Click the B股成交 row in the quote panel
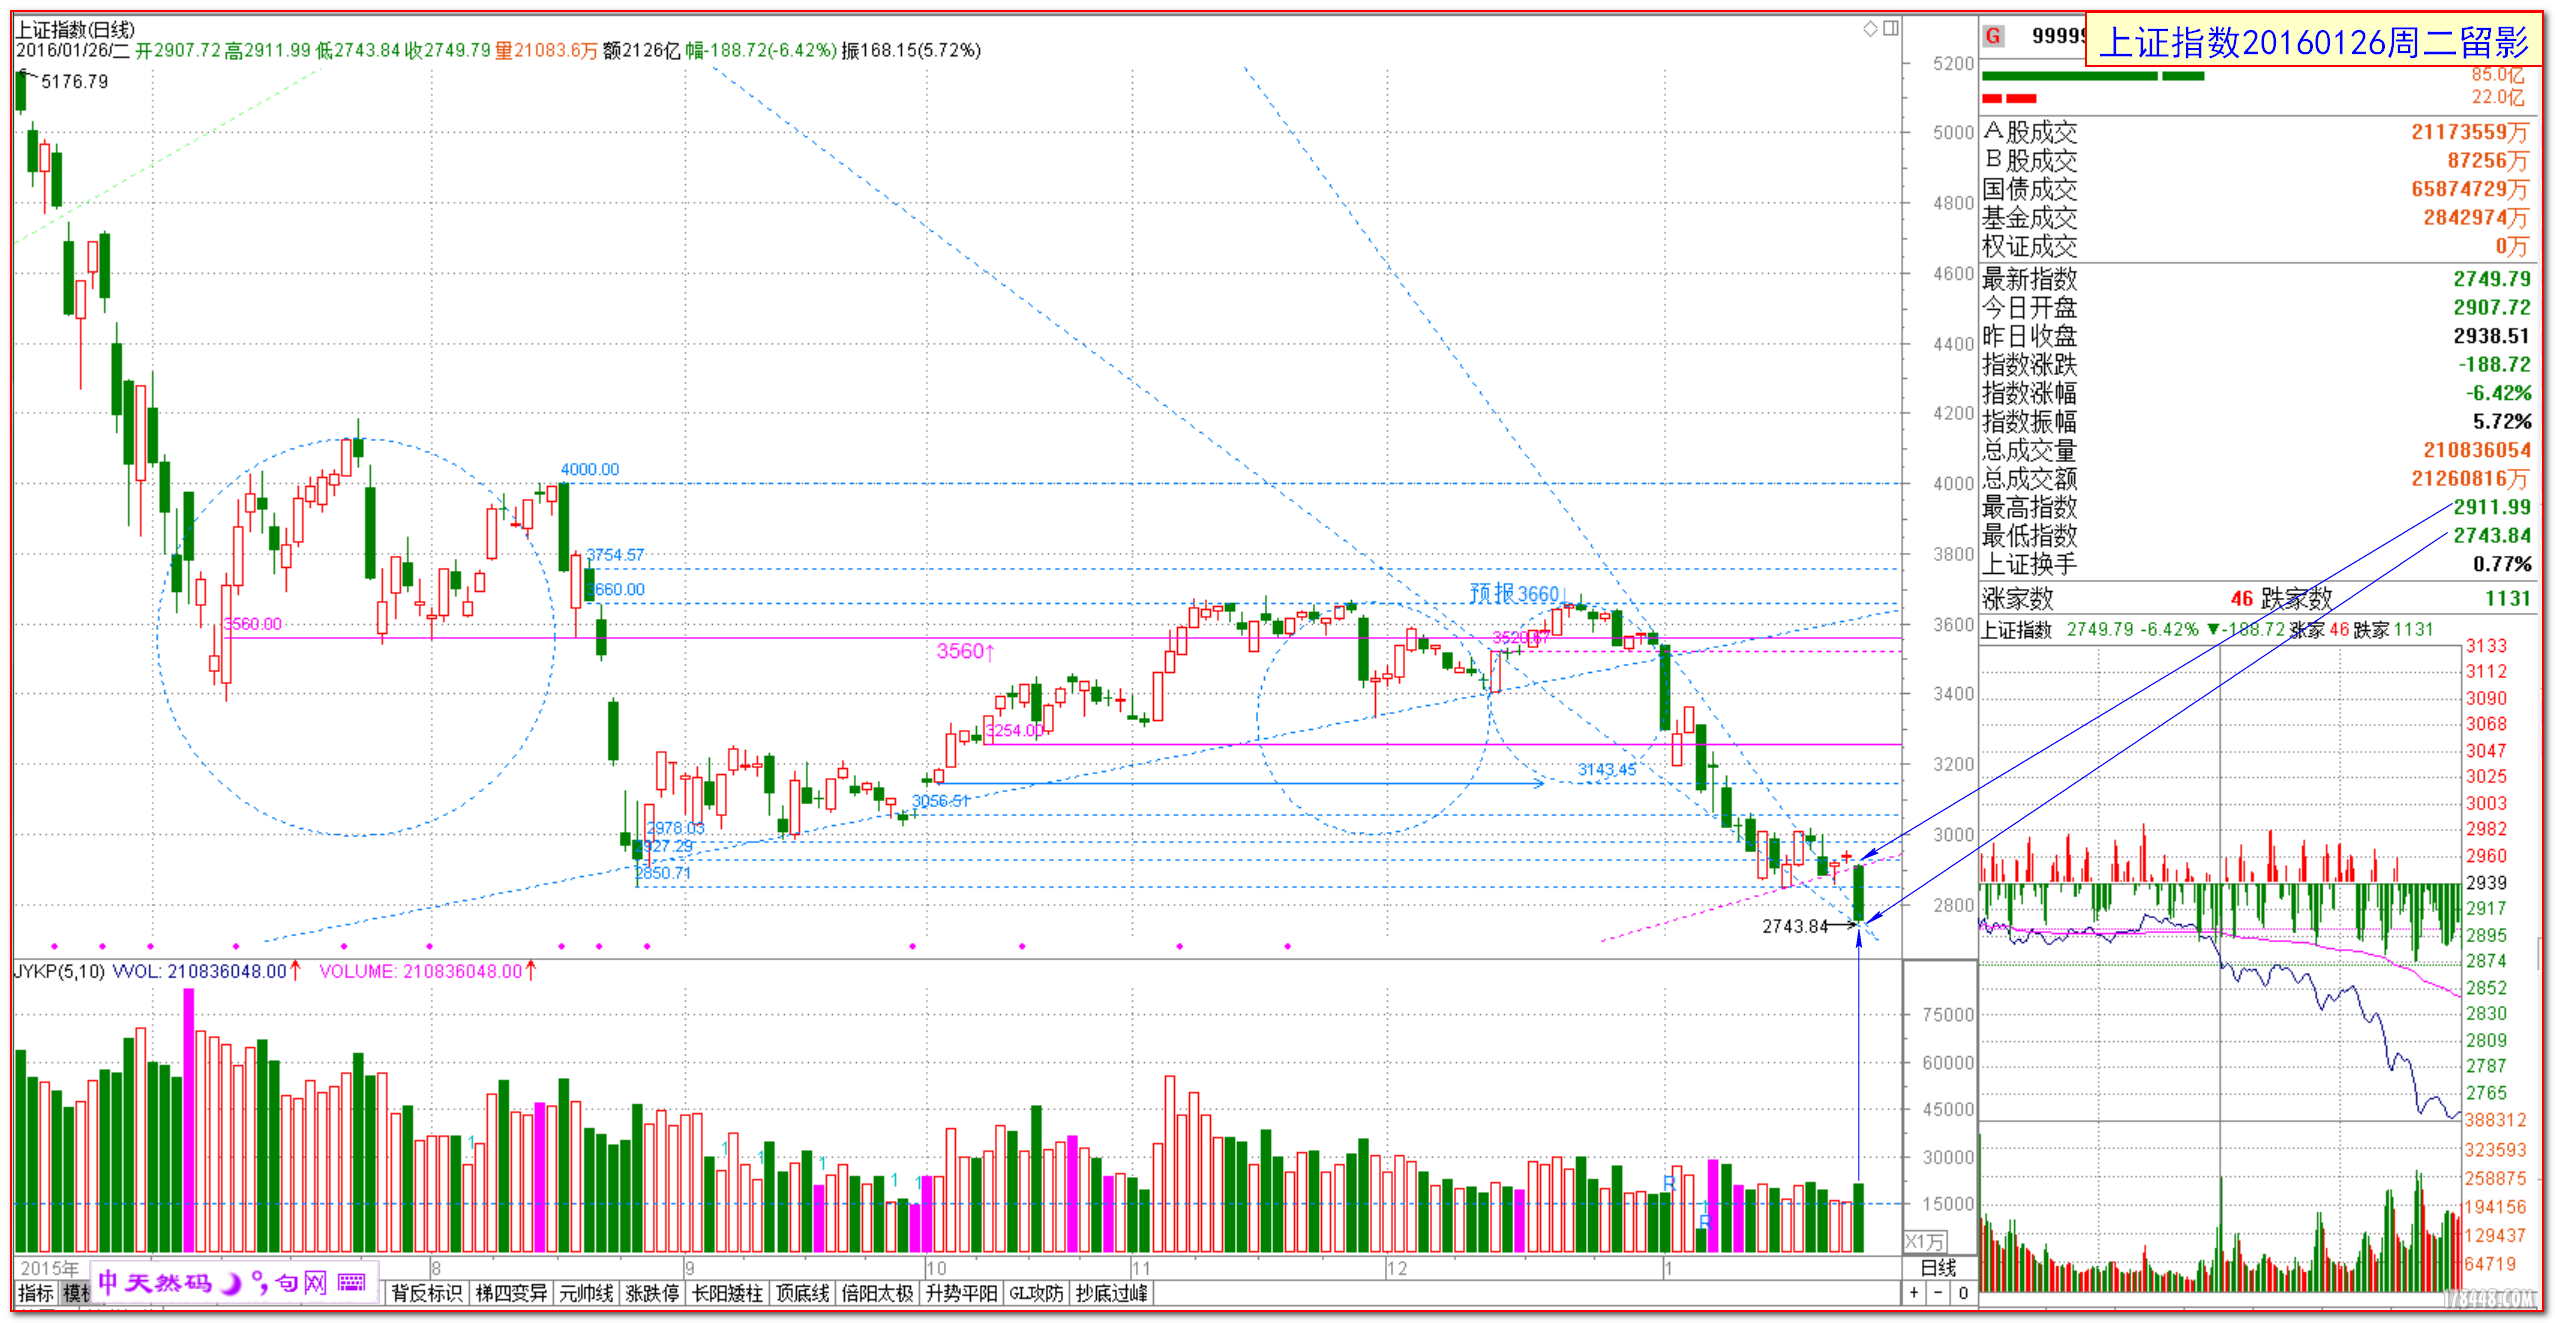Image resolution: width=2555 pixels, height=1323 pixels. click(2255, 160)
